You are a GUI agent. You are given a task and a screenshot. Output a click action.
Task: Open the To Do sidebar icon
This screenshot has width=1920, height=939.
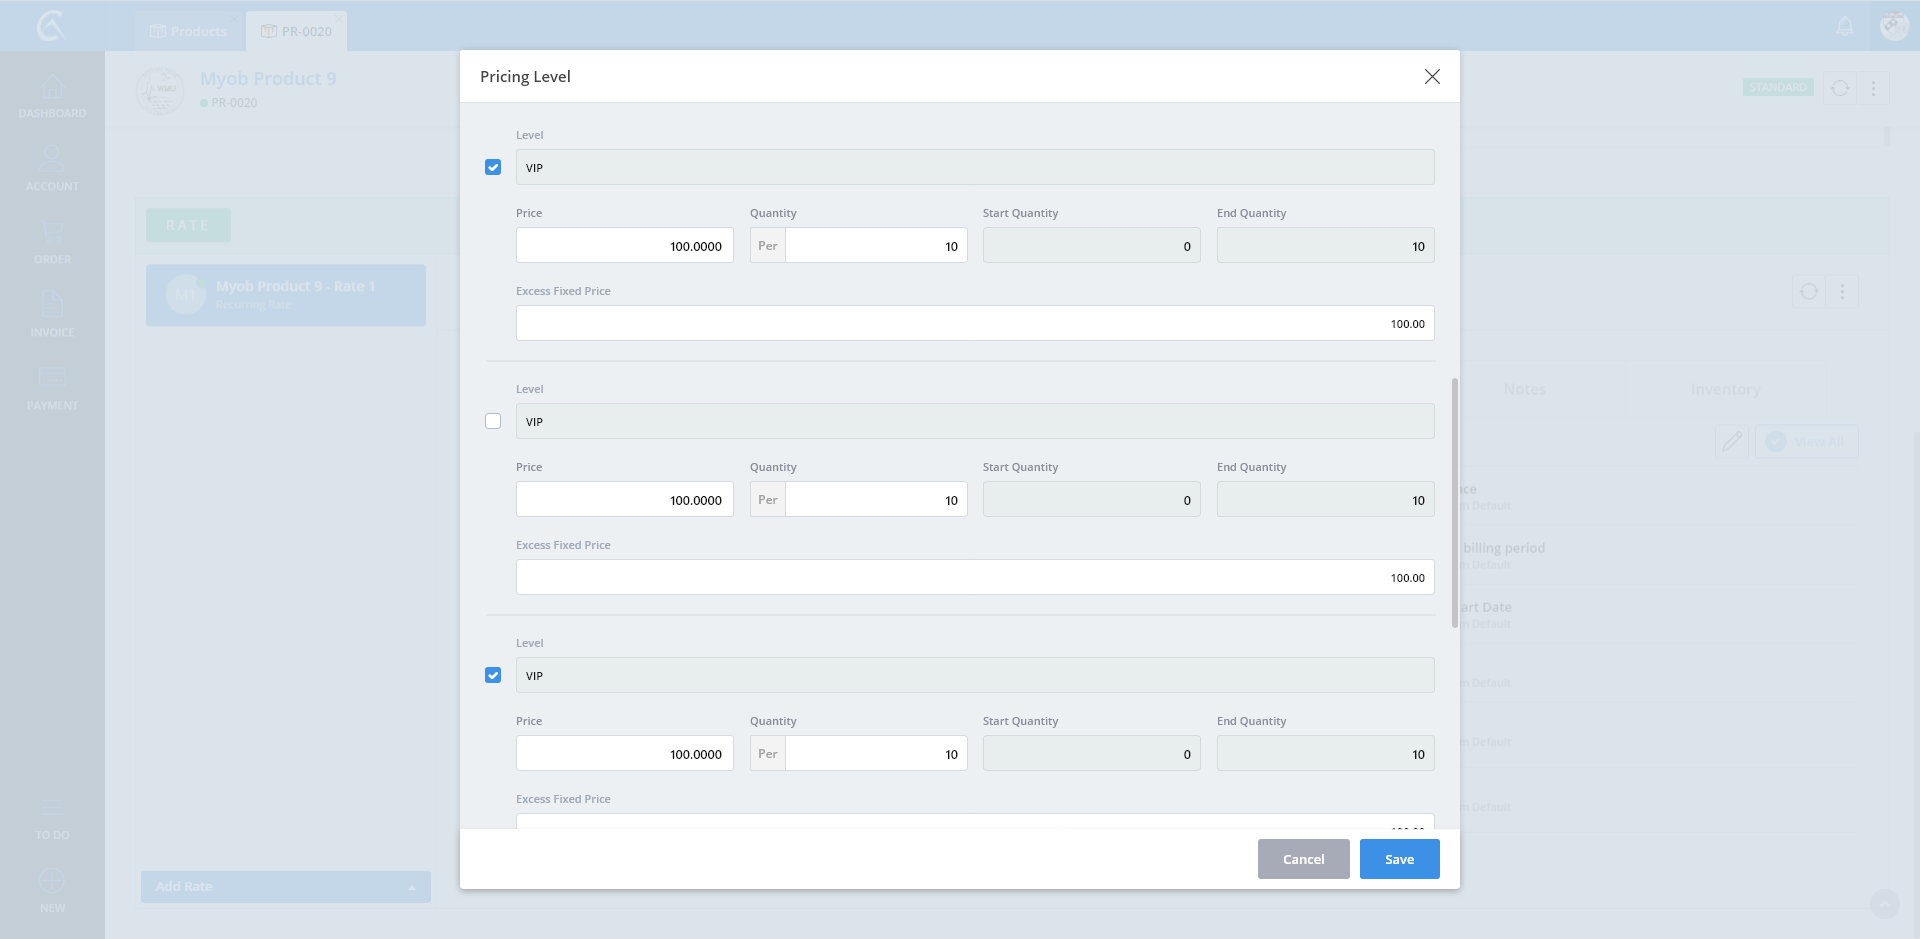pyautogui.click(x=52, y=818)
